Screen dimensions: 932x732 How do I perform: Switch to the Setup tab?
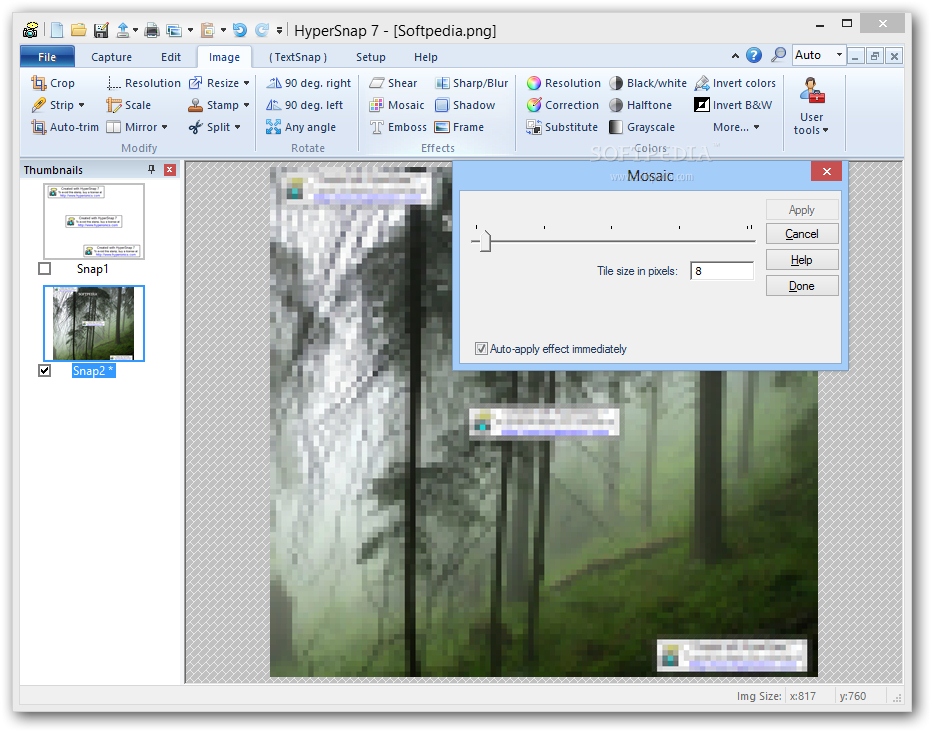coord(370,57)
